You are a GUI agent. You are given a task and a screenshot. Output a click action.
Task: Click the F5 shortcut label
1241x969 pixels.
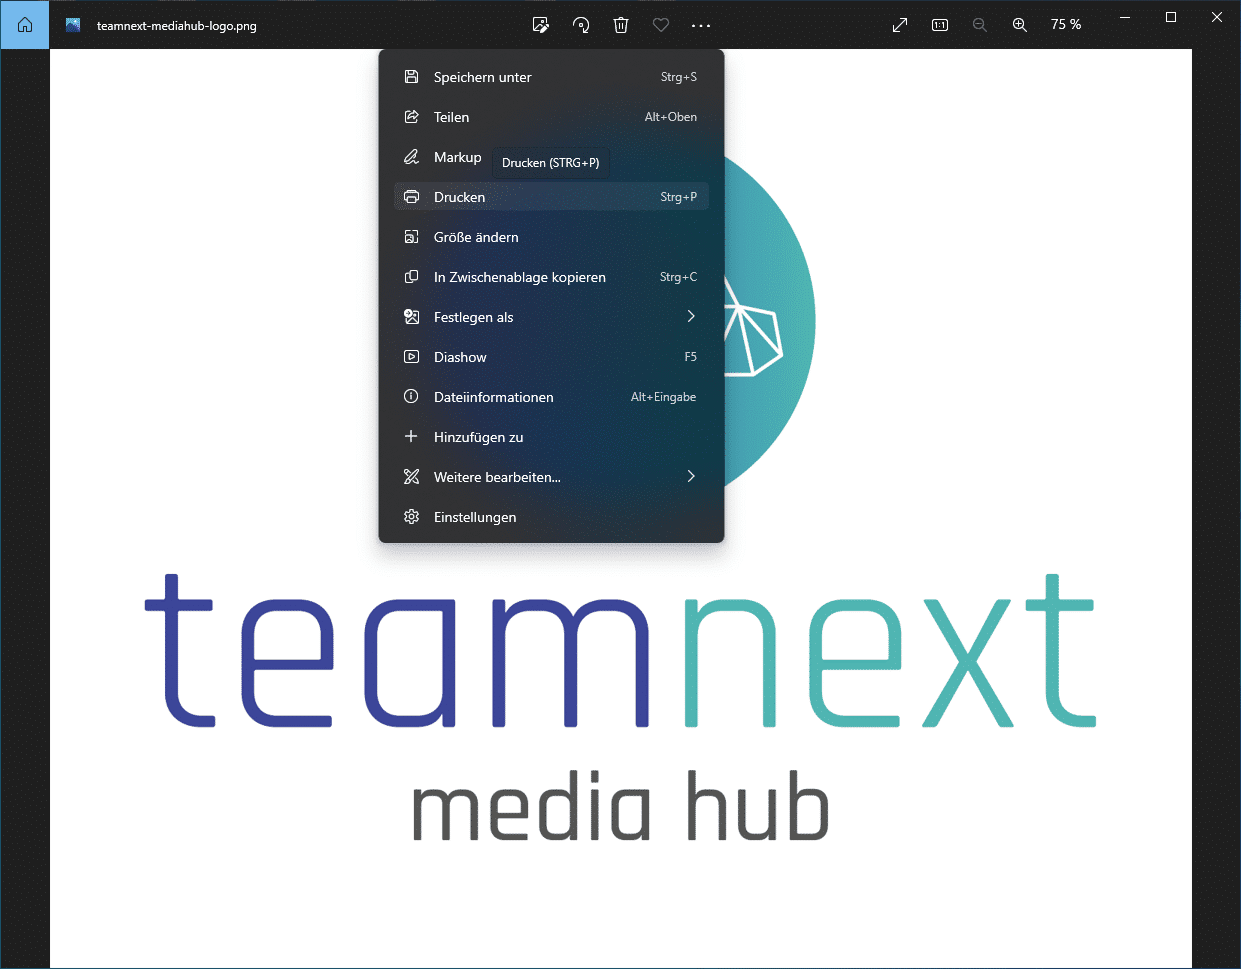[x=691, y=357]
